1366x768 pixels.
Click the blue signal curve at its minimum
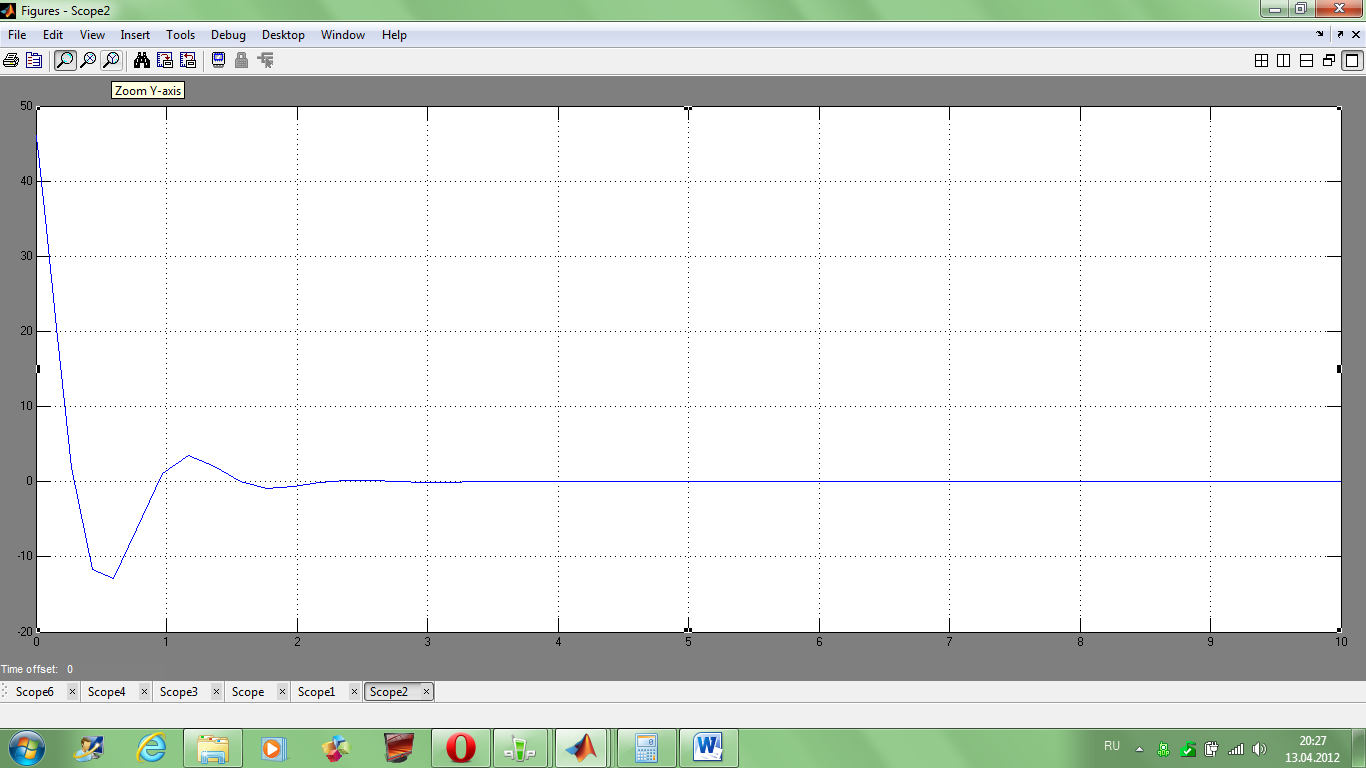point(113,578)
